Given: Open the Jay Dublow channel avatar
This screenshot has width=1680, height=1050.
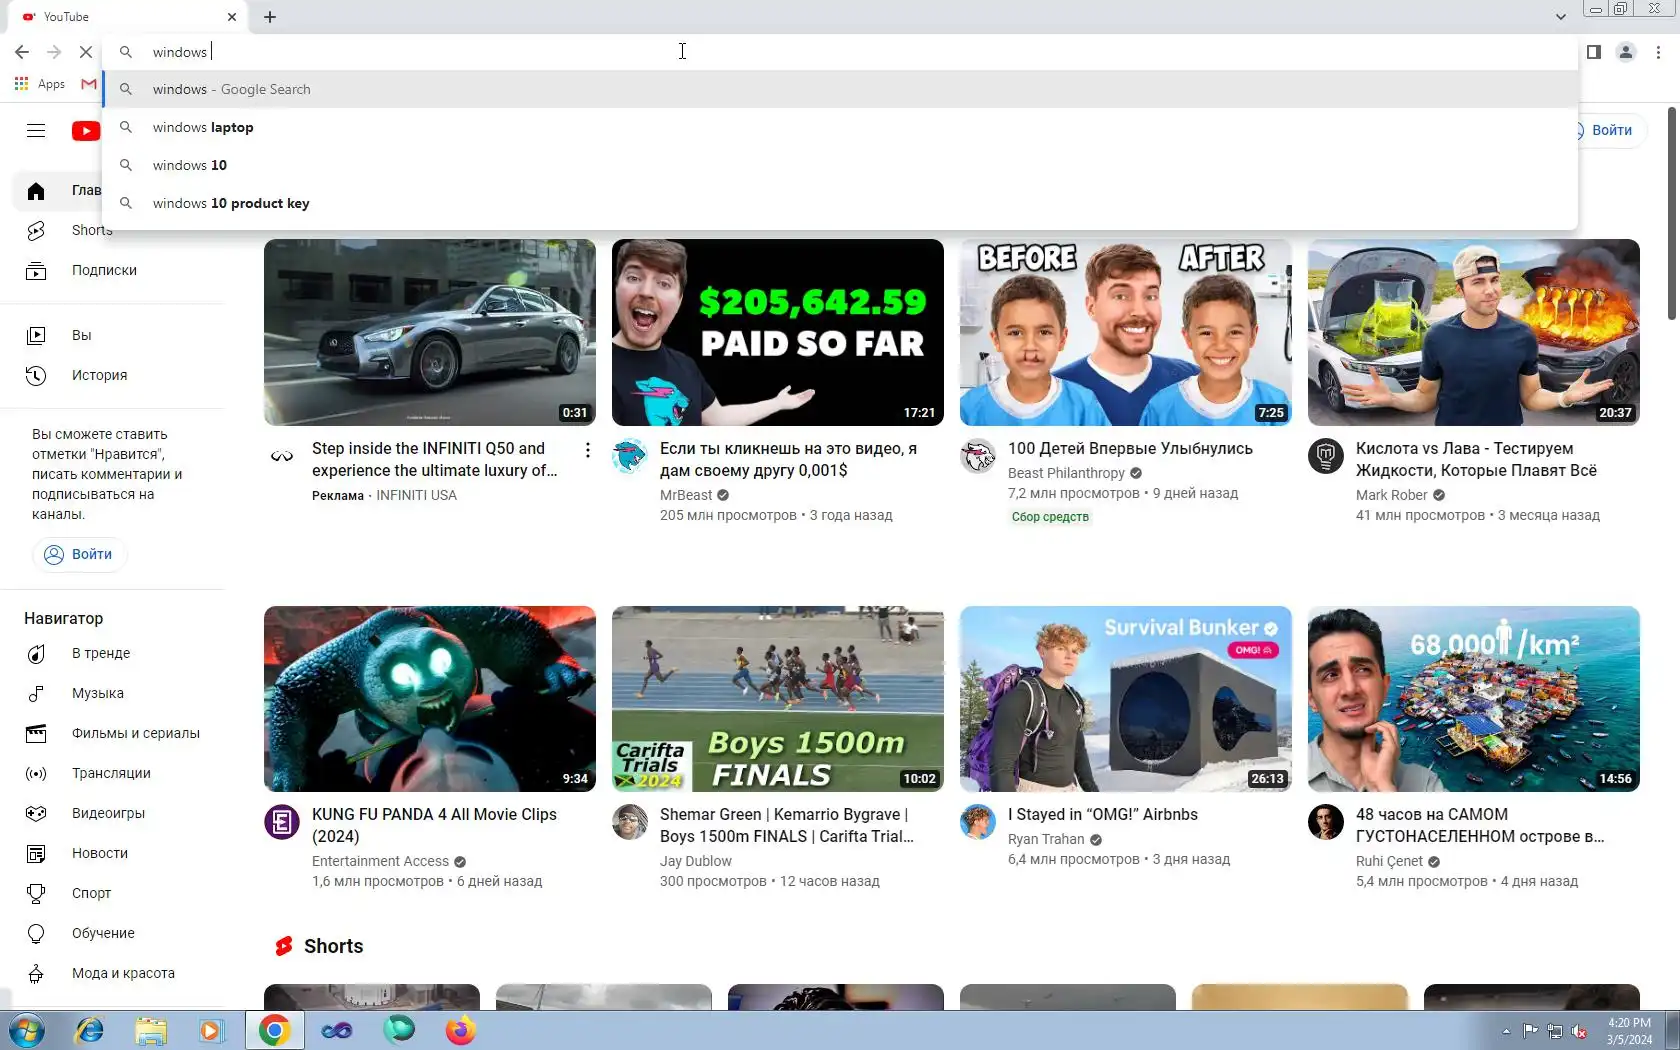Looking at the screenshot, I should click(x=630, y=823).
